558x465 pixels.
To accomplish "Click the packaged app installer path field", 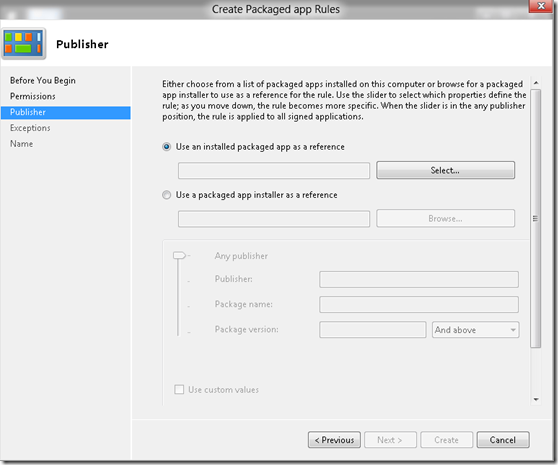I will (274, 219).
